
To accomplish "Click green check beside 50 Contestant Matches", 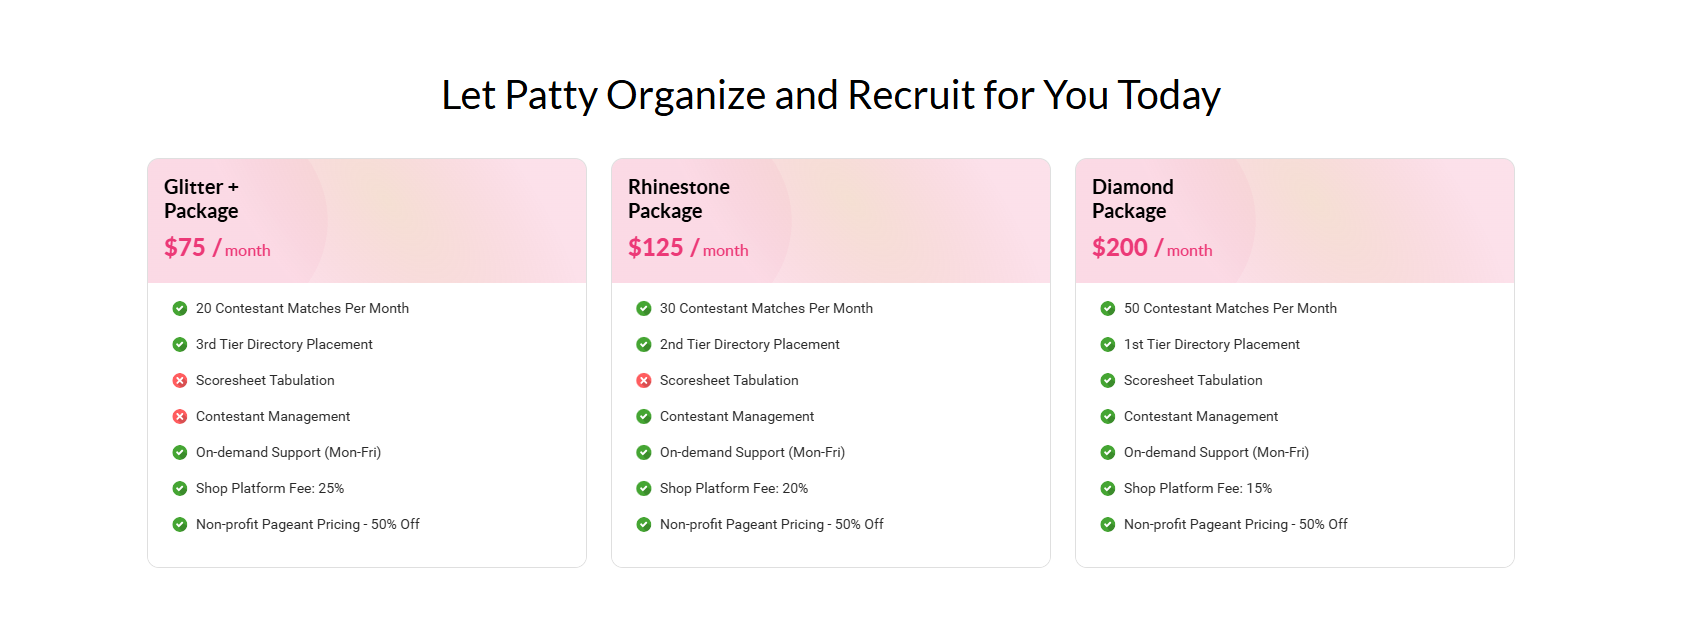I will (1108, 308).
